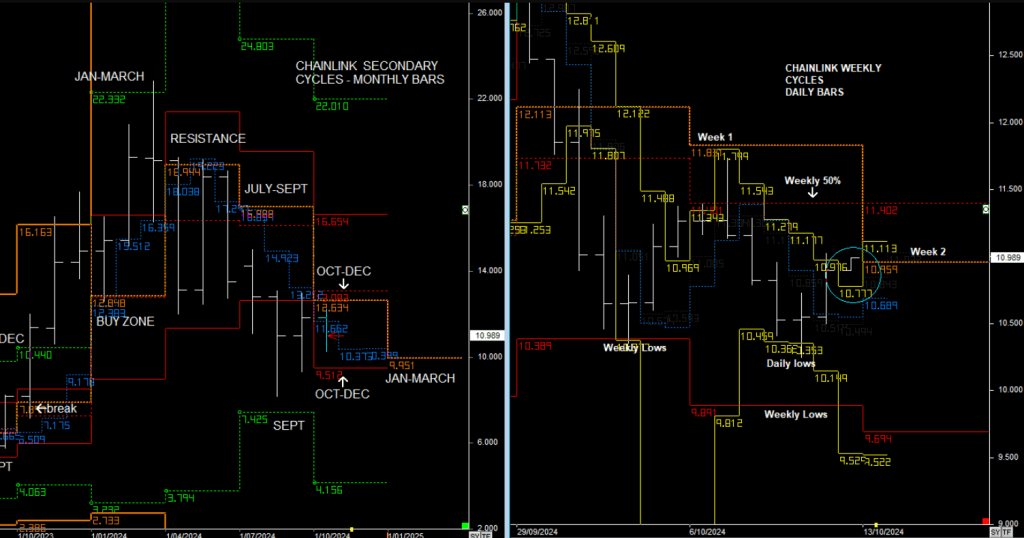Image resolution: width=1024 pixels, height=538 pixels.
Task: Click the red square on the daily chart
Action: 985,521
